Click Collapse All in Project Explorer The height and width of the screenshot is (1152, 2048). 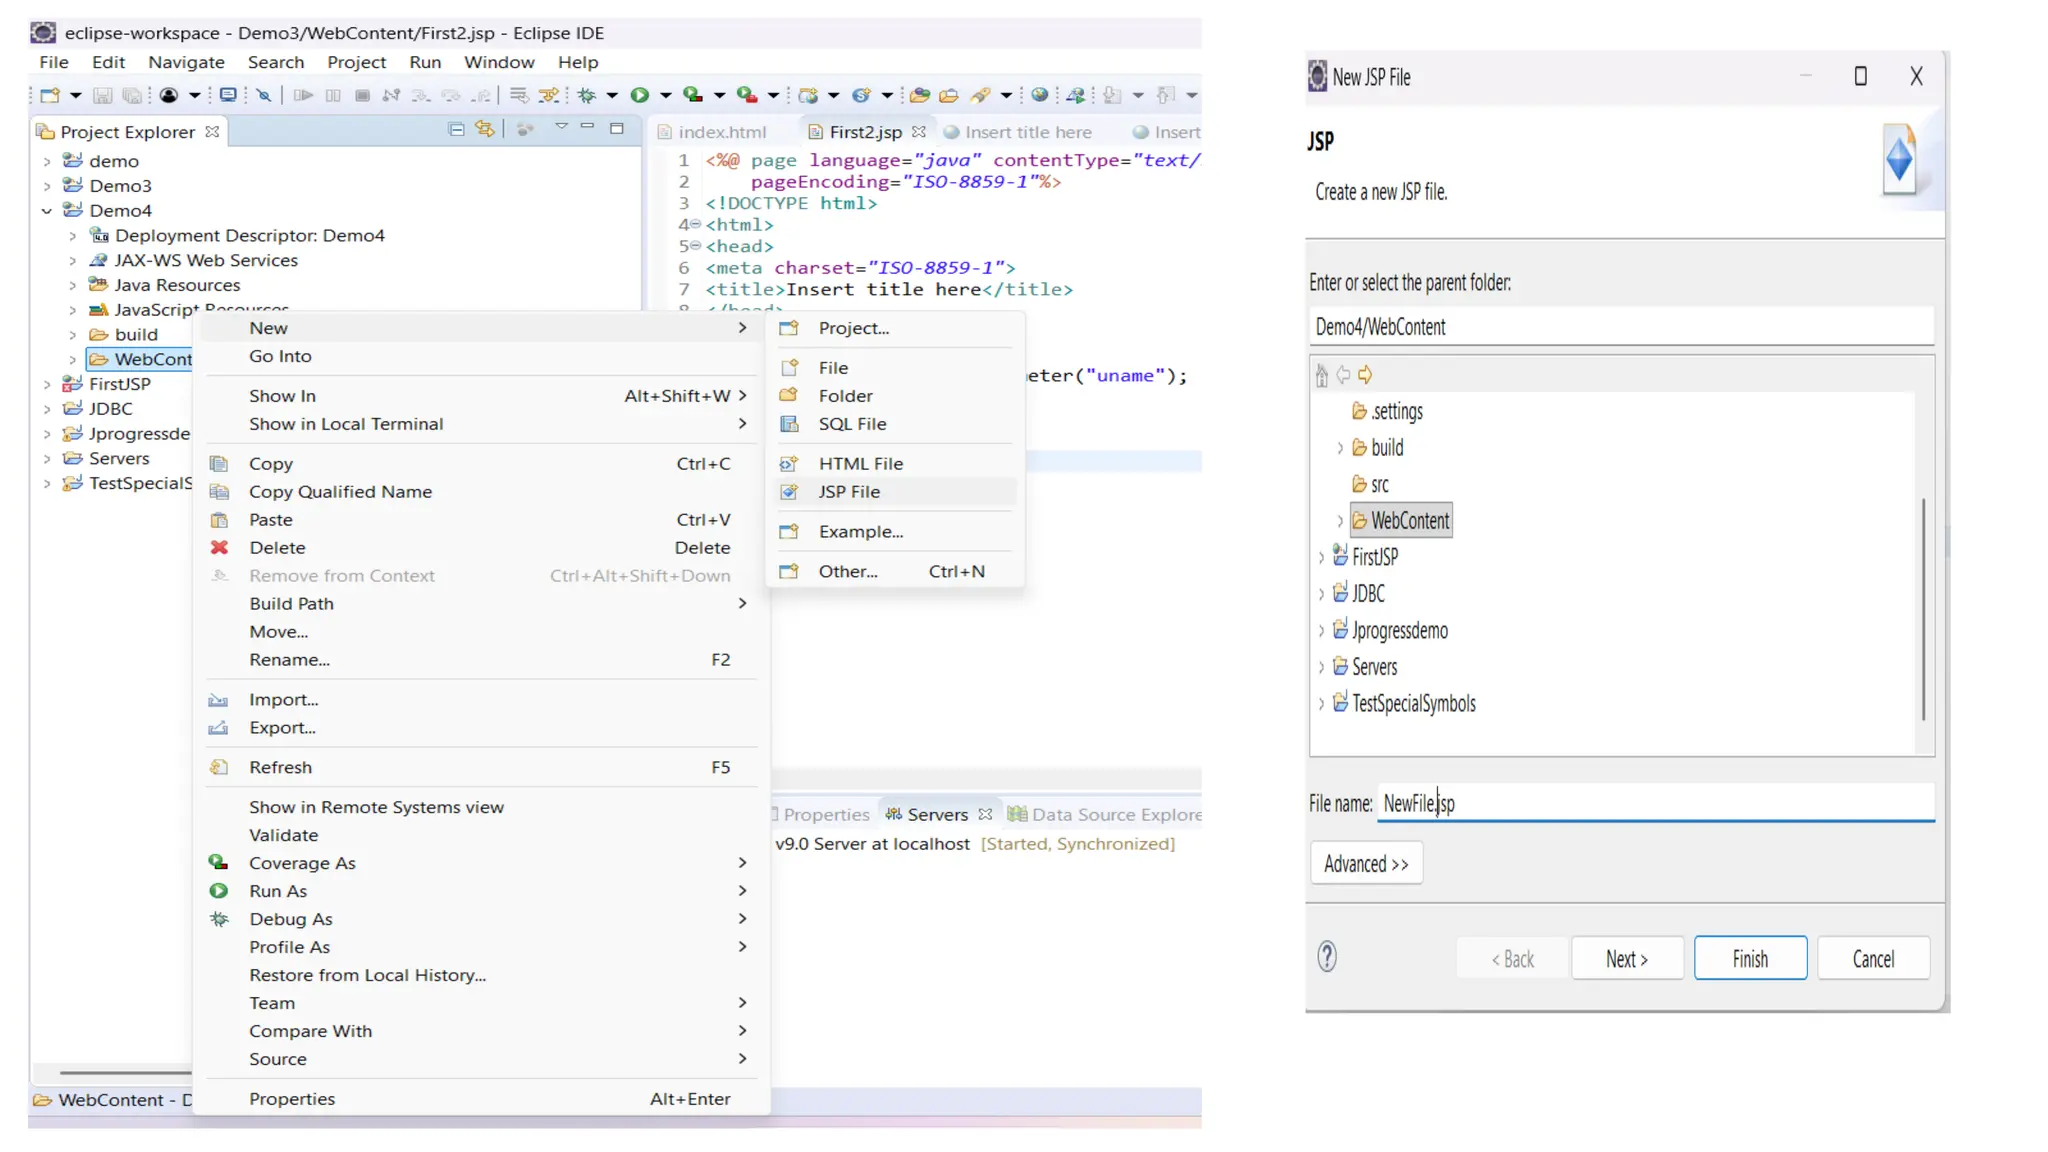pyautogui.click(x=456, y=129)
